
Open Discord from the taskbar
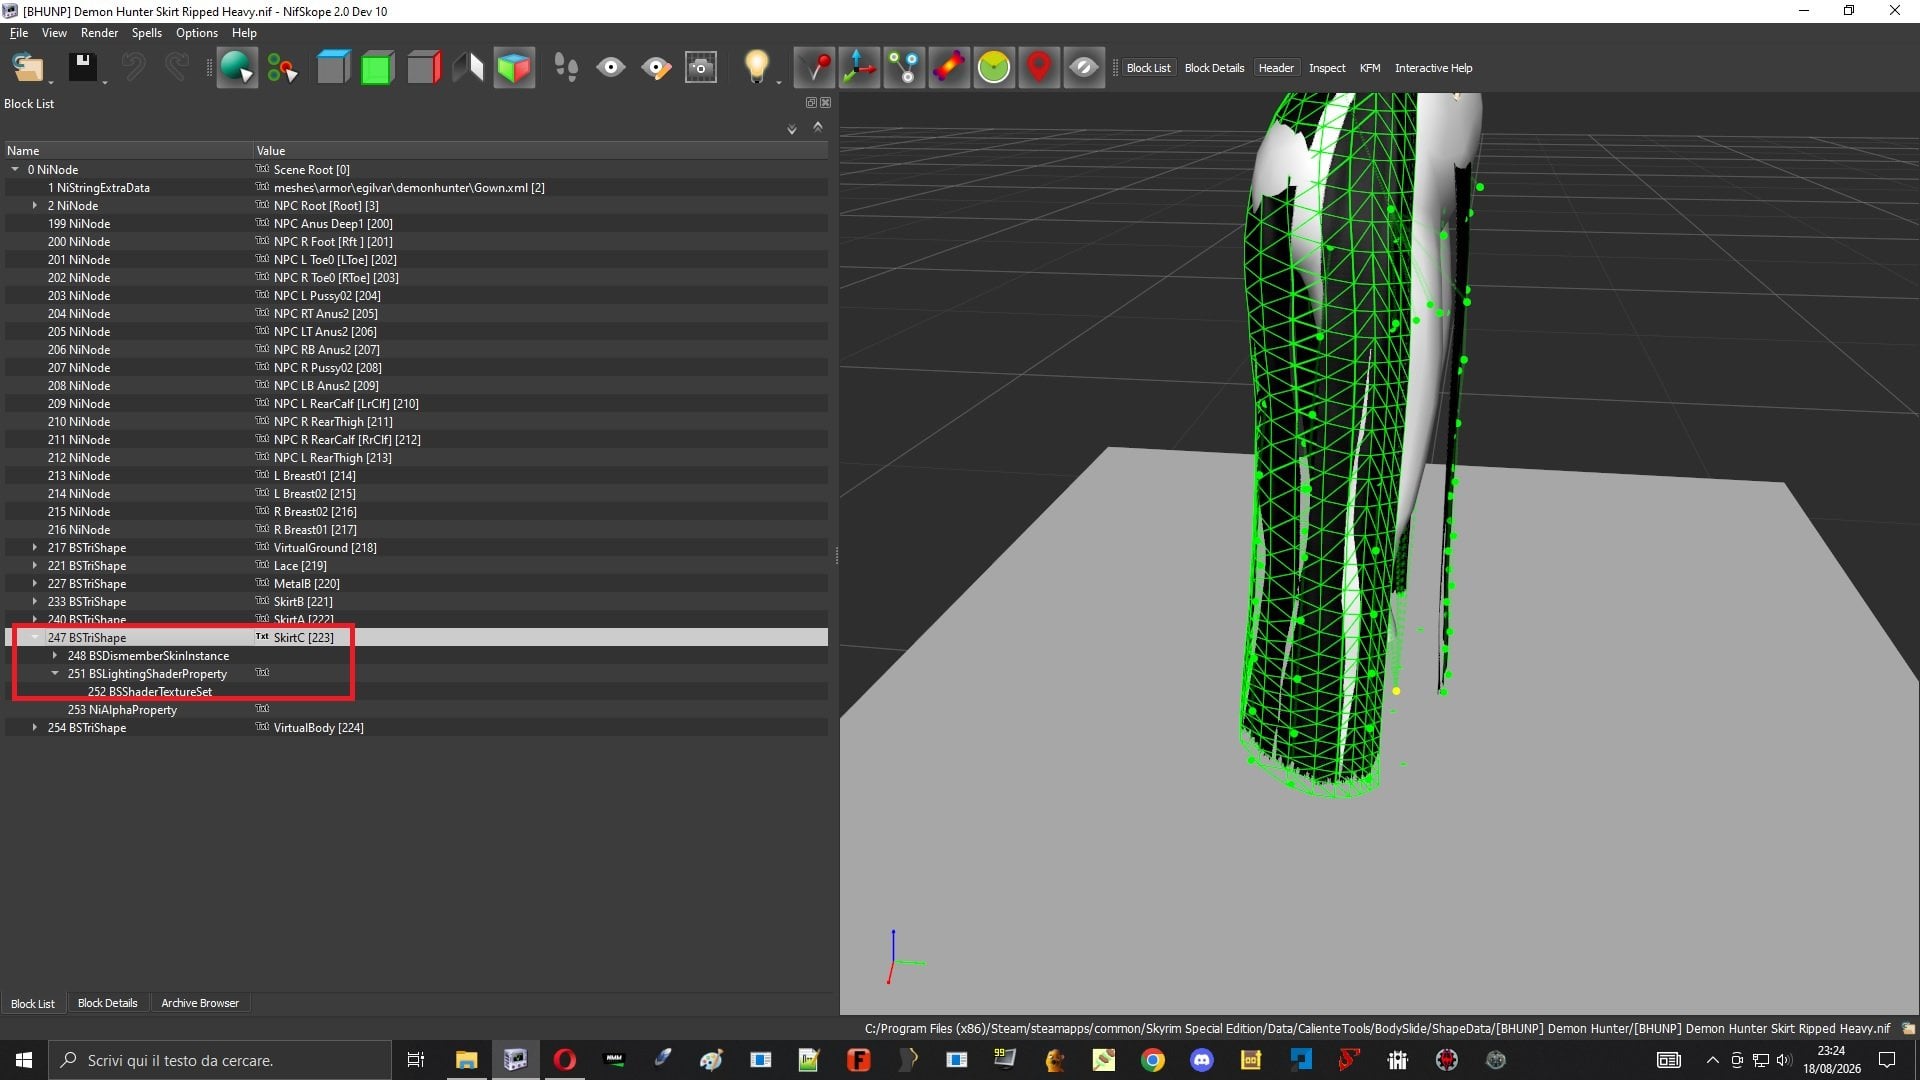pyautogui.click(x=1201, y=1060)
